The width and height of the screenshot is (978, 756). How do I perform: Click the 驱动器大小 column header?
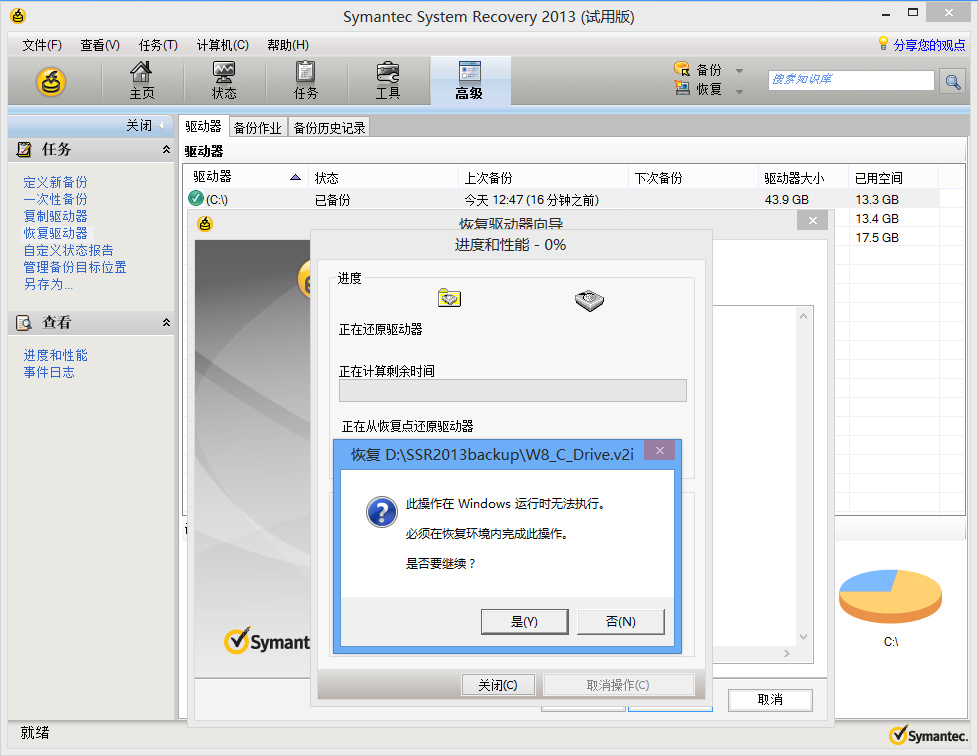[x=803, y=177]
